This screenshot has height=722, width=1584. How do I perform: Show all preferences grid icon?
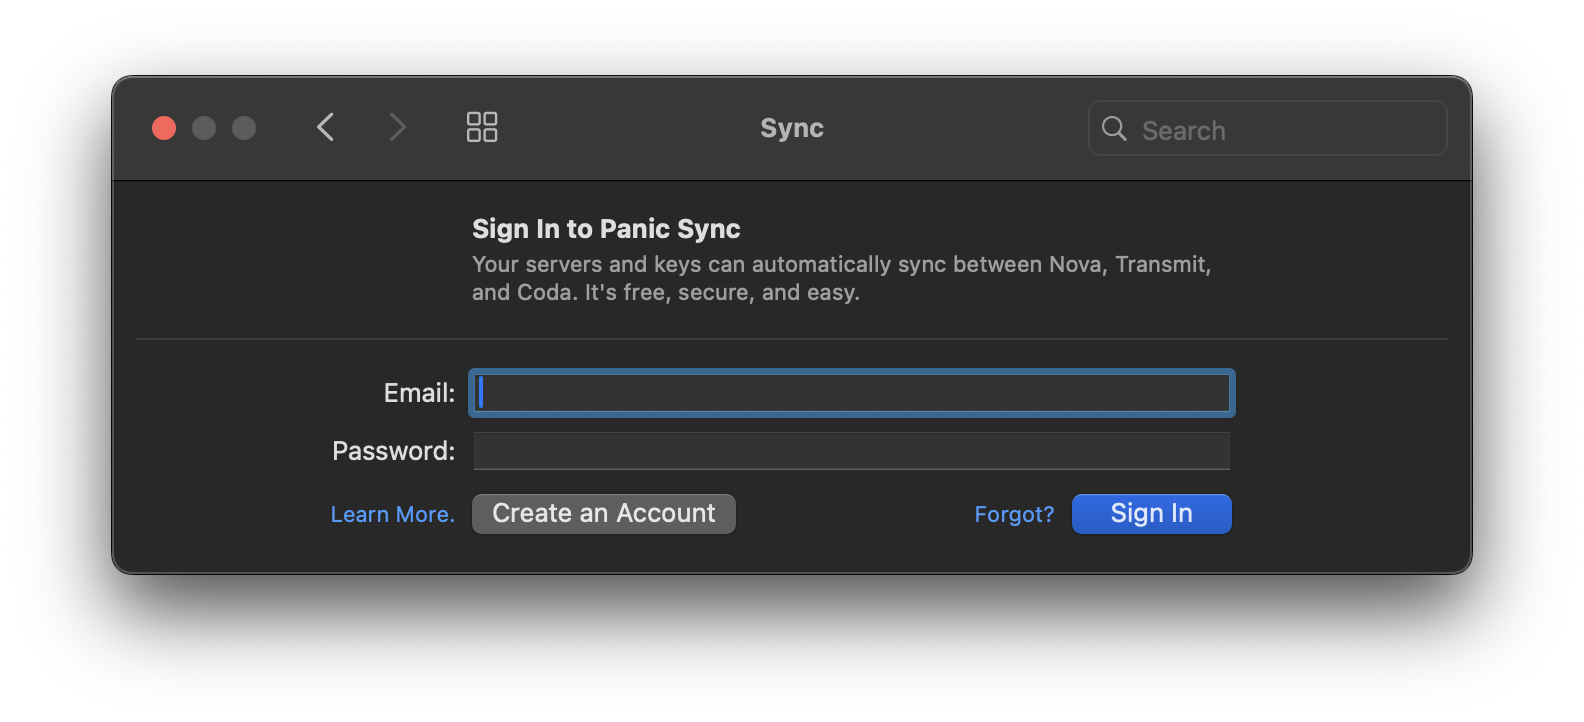482,127
